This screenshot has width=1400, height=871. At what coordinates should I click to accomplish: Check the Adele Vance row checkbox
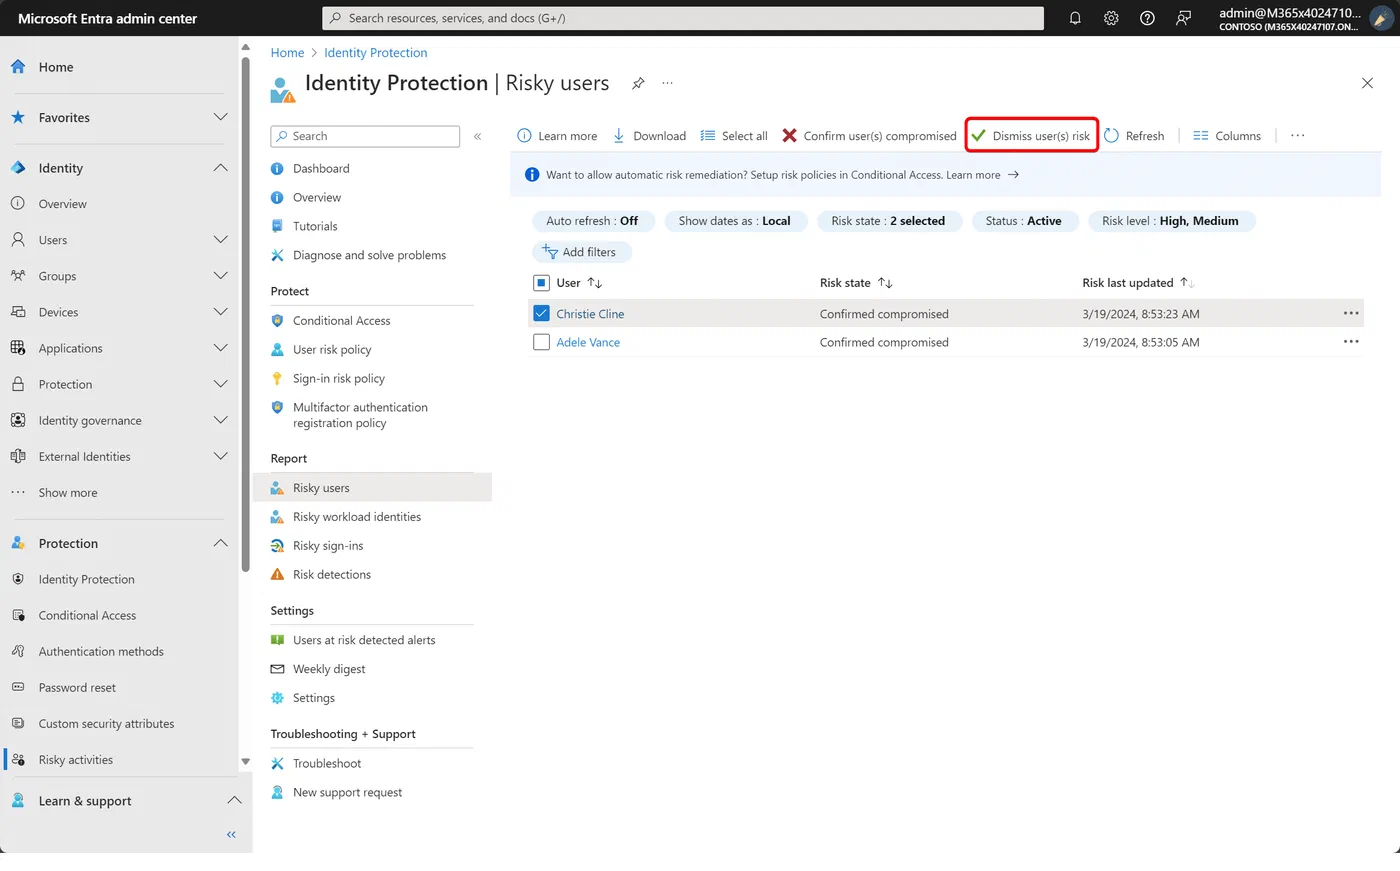[542, 342]
